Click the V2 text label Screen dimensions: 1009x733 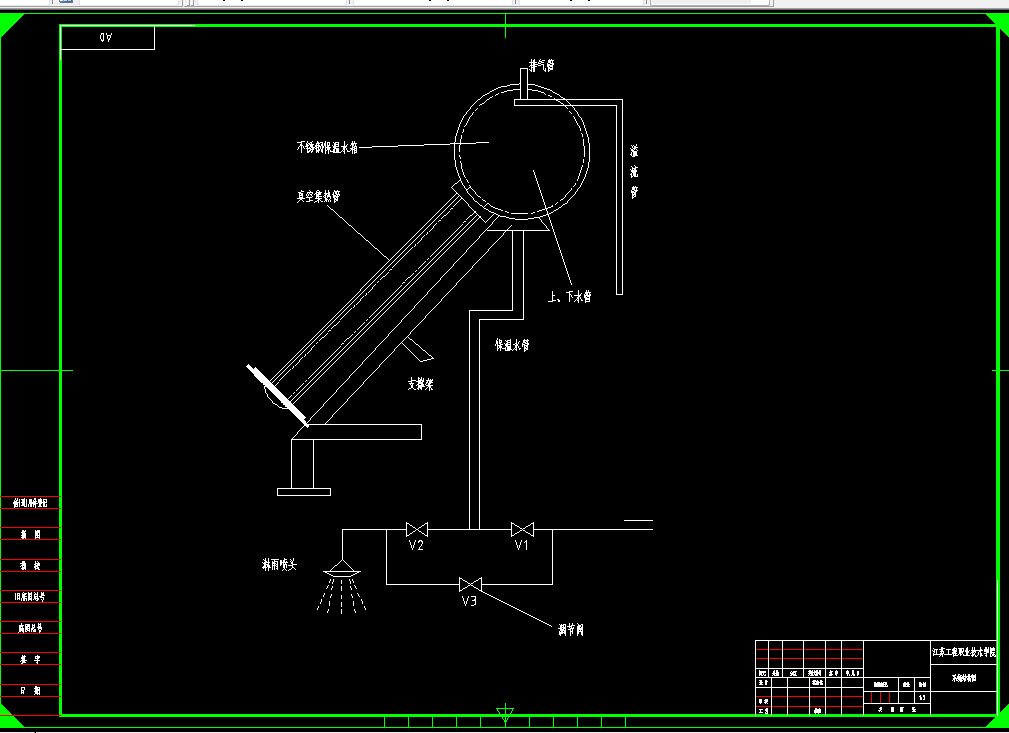[x=416, y=546]
